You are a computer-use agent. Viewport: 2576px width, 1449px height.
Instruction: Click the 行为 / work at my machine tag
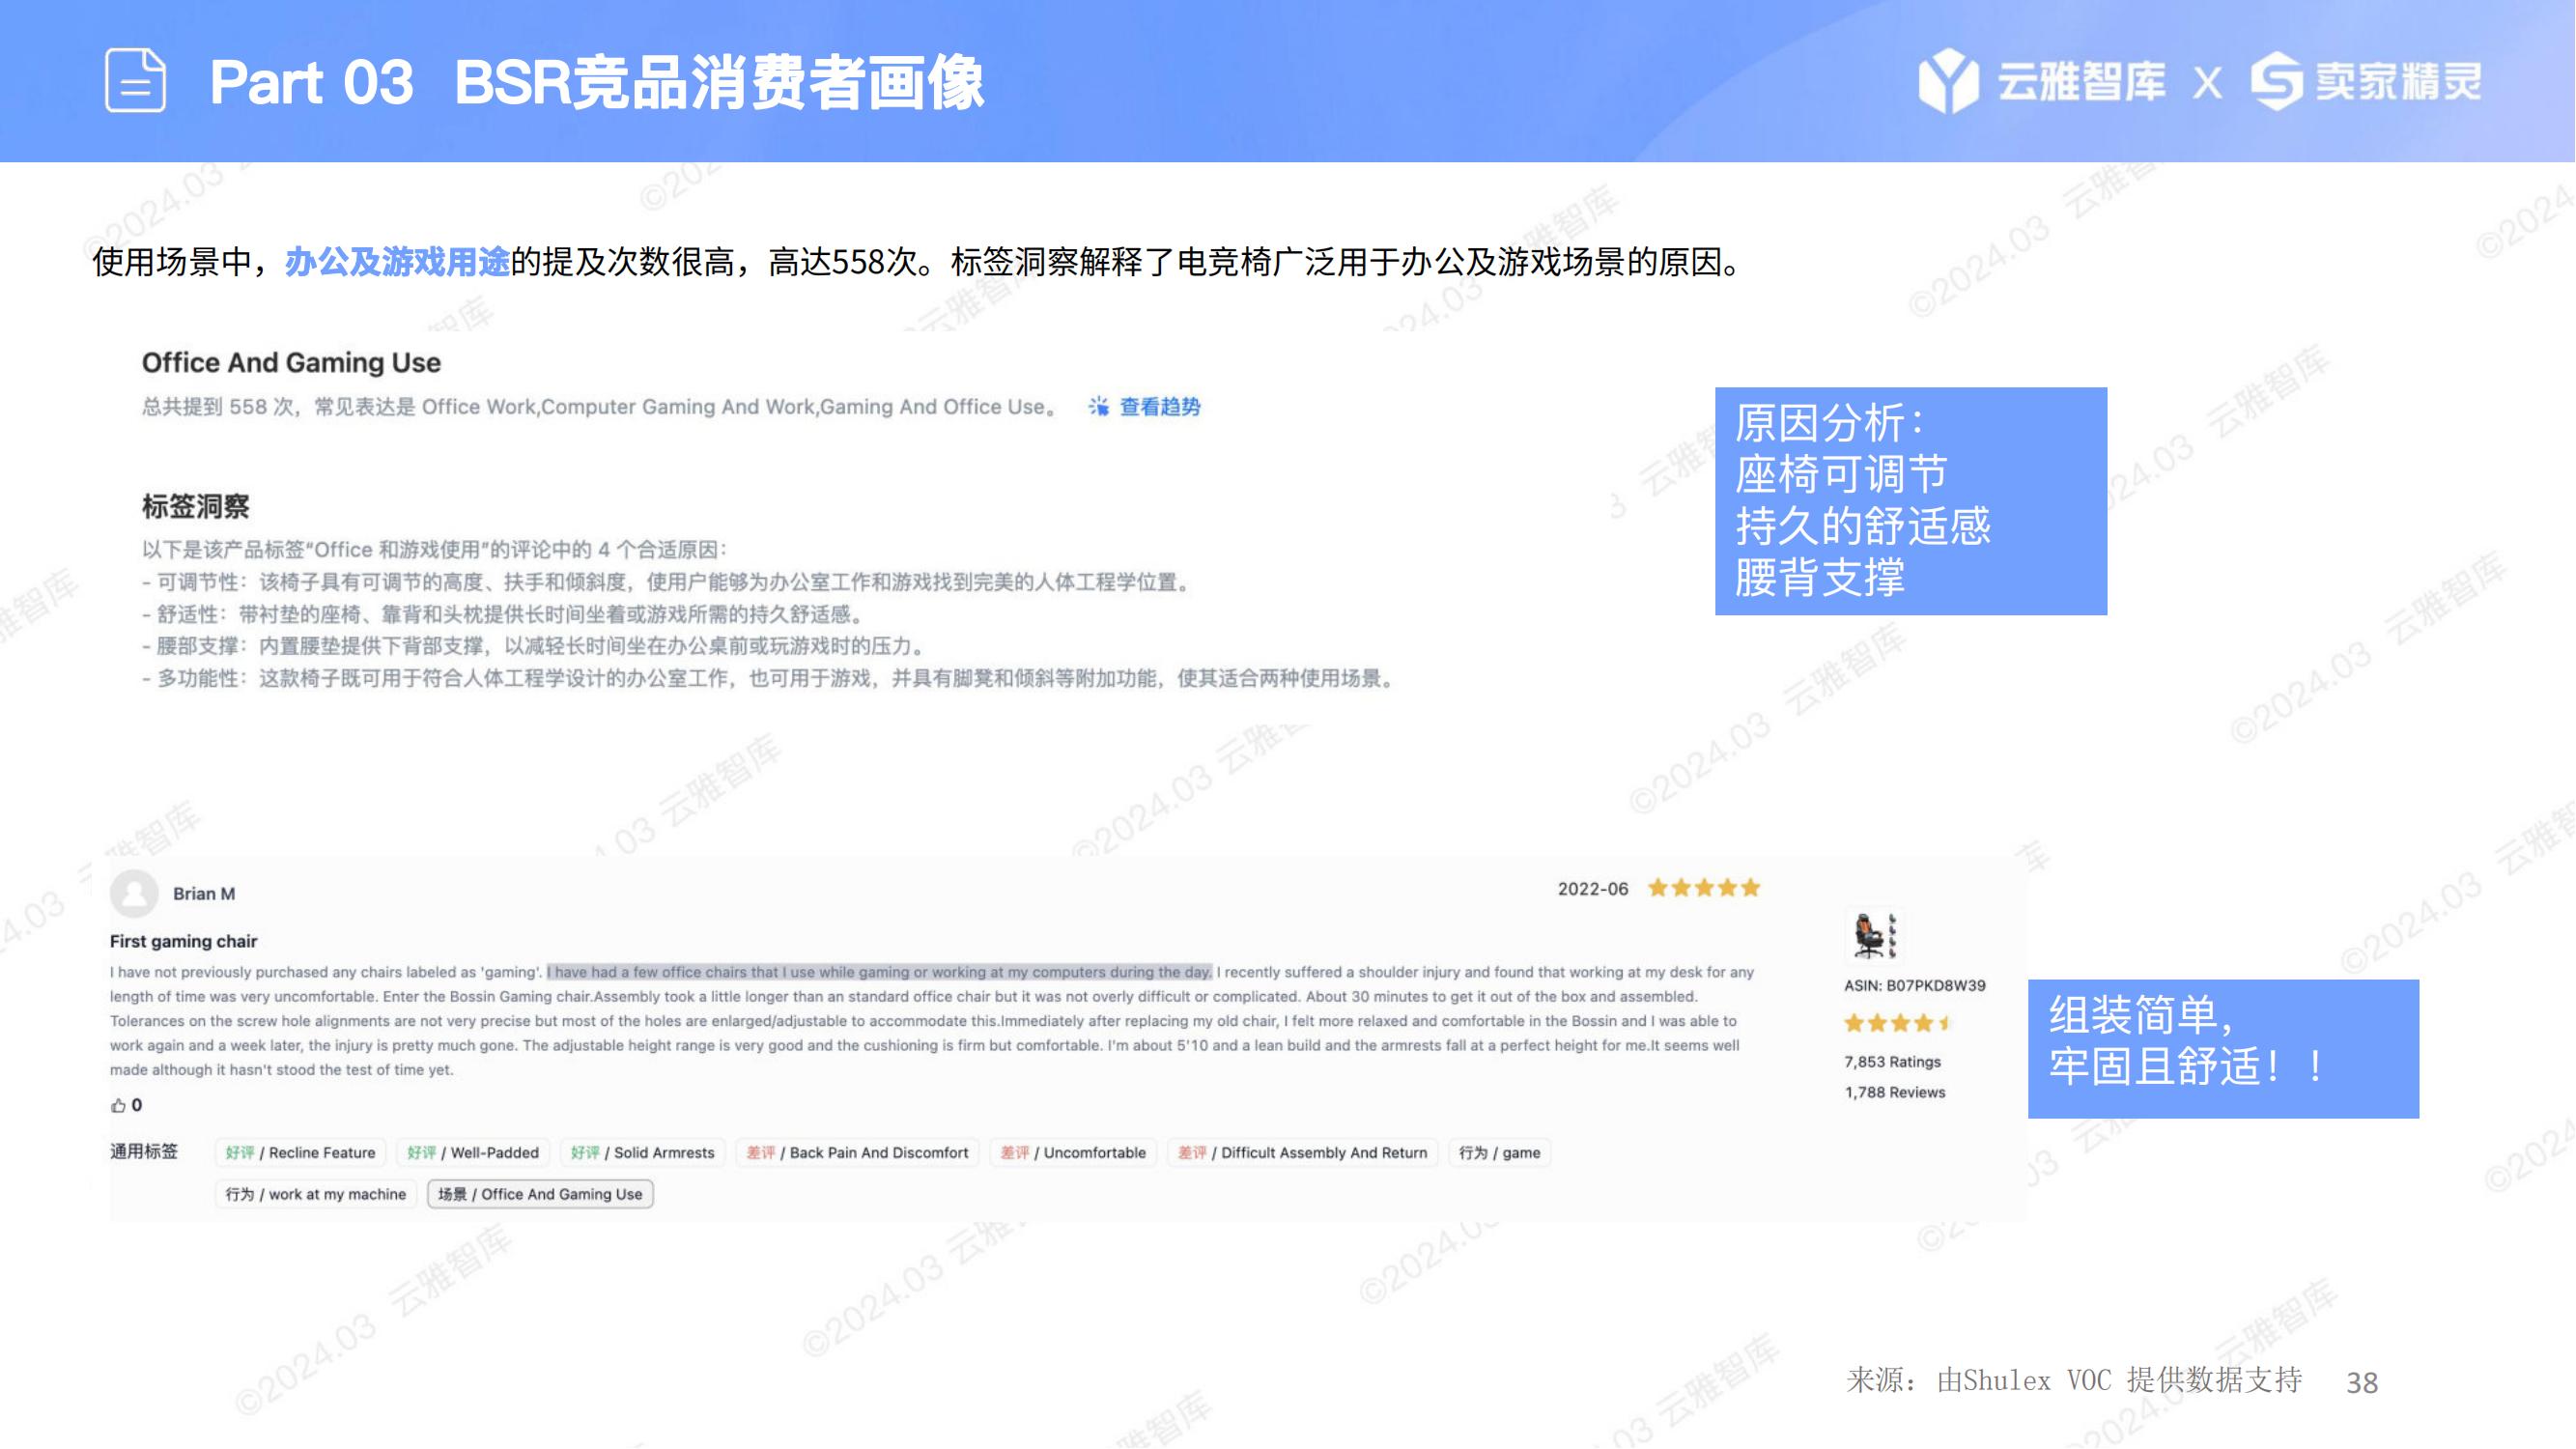315,1194
